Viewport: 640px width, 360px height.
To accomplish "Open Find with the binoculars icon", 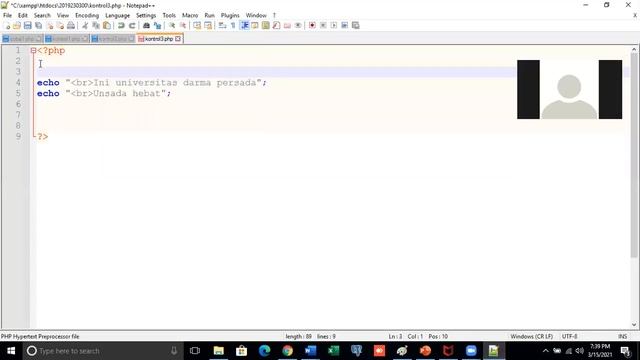I will 146,25.
